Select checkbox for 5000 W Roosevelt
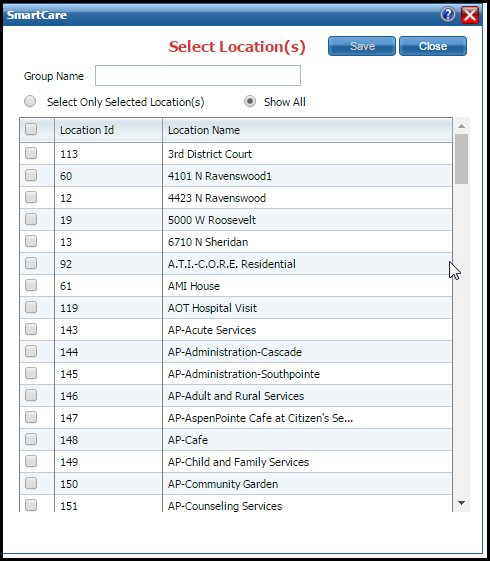Viewport: 490px width, 561px height. [31, 219]
